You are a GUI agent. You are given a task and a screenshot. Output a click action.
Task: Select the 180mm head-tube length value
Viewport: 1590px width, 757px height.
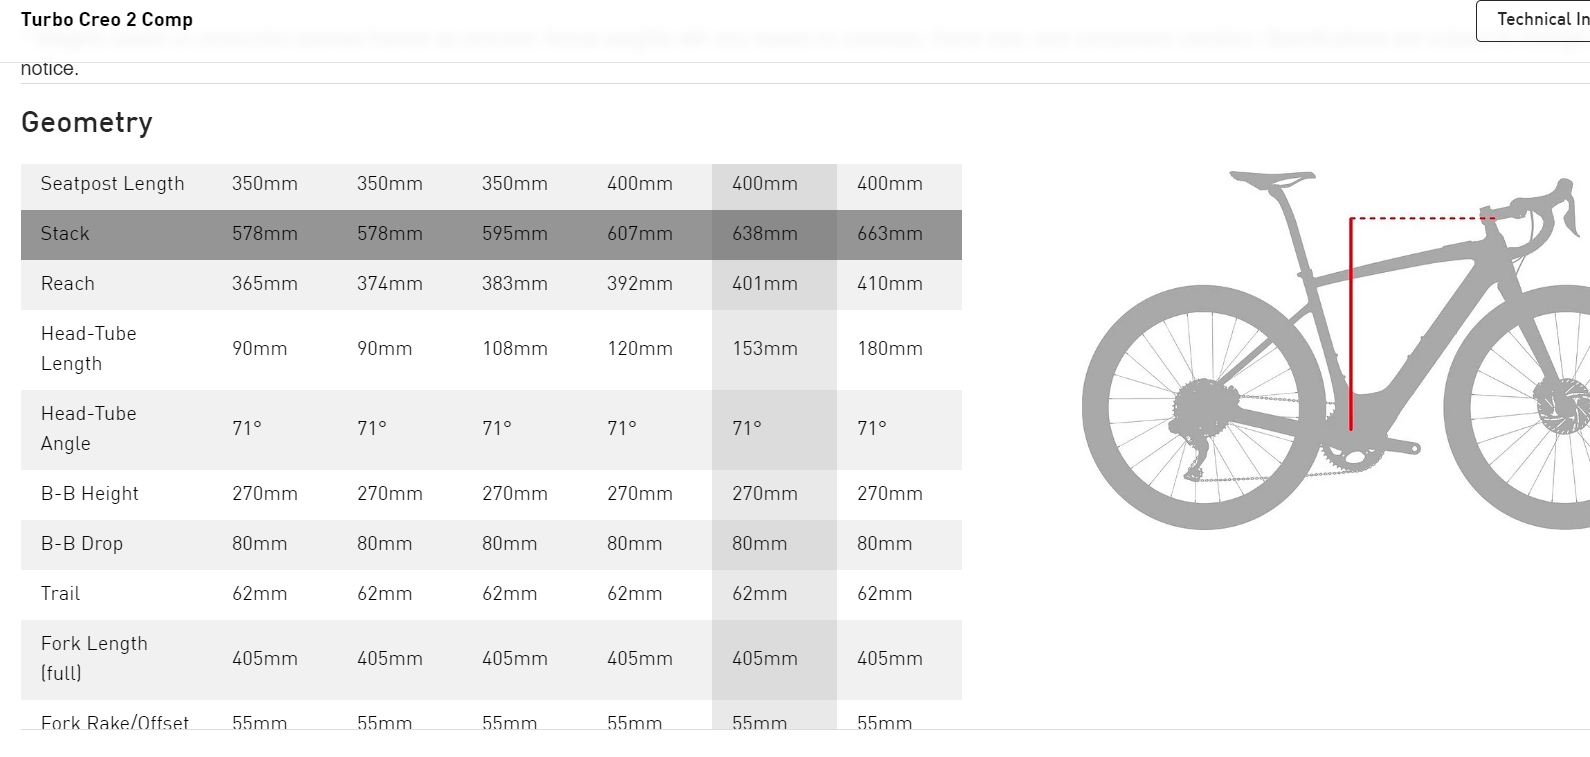890,349
